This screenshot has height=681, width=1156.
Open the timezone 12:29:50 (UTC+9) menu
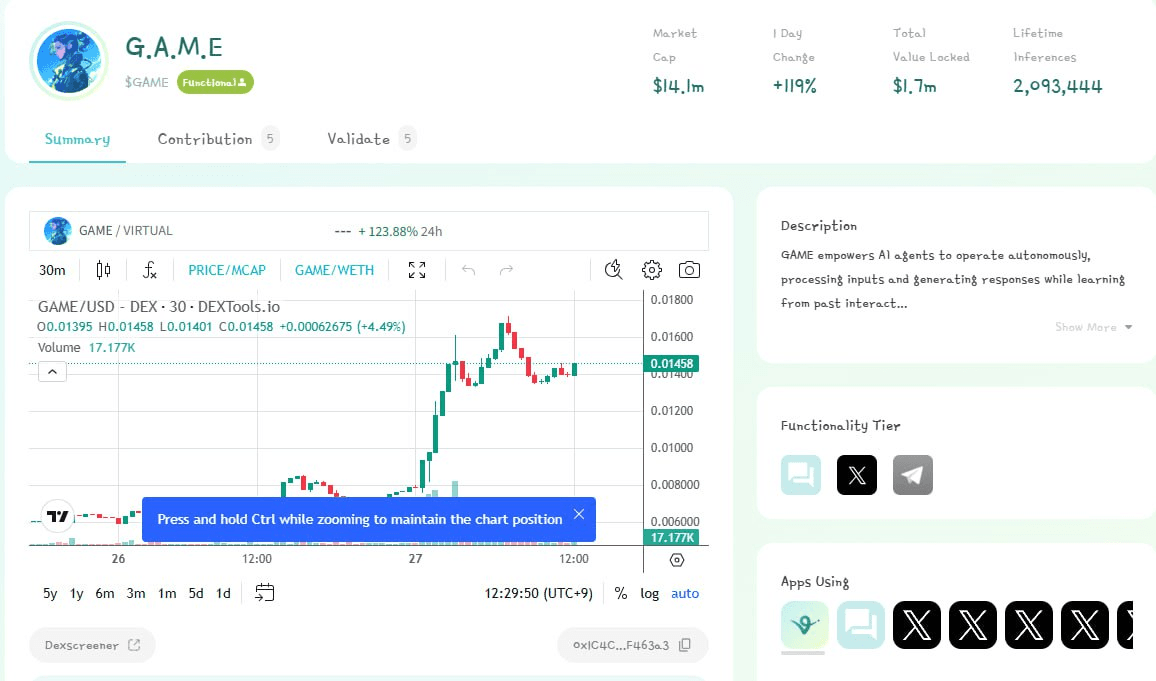pos(538,593)
